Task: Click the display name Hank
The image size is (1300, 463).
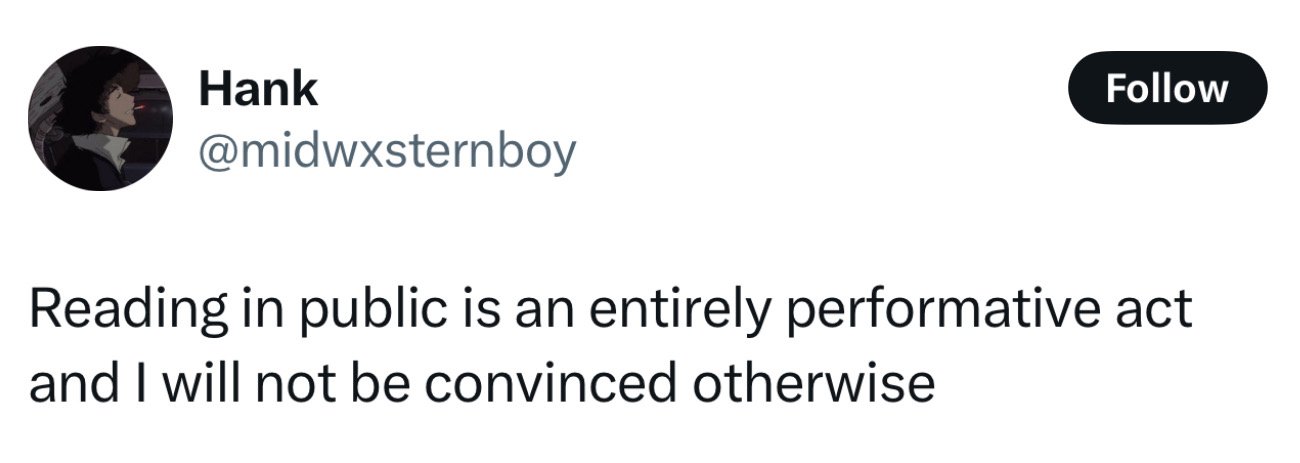Action: coord(258,90)
